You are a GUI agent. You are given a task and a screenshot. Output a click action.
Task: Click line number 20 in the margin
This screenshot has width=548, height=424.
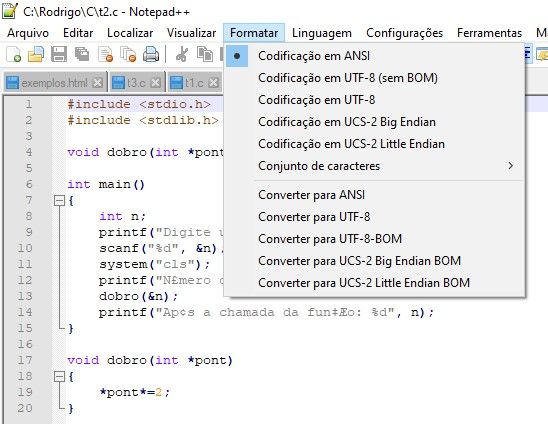pos(25,408)
